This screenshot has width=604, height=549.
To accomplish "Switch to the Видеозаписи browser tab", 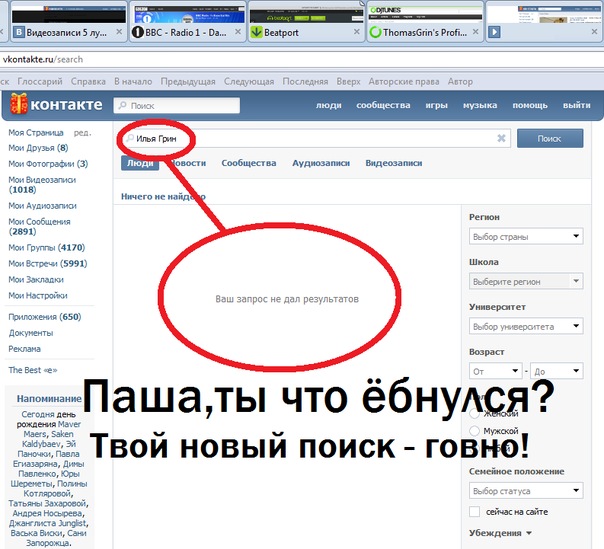I will click(69, 22).
